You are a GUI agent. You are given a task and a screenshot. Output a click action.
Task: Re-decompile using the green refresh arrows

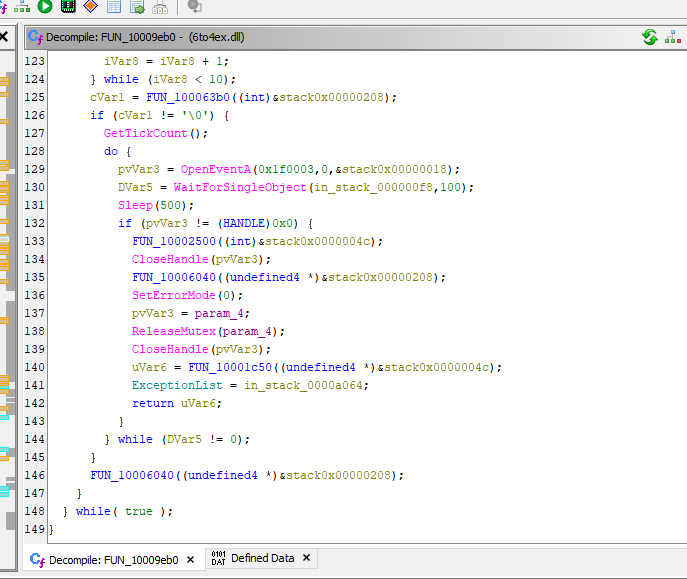650,37
